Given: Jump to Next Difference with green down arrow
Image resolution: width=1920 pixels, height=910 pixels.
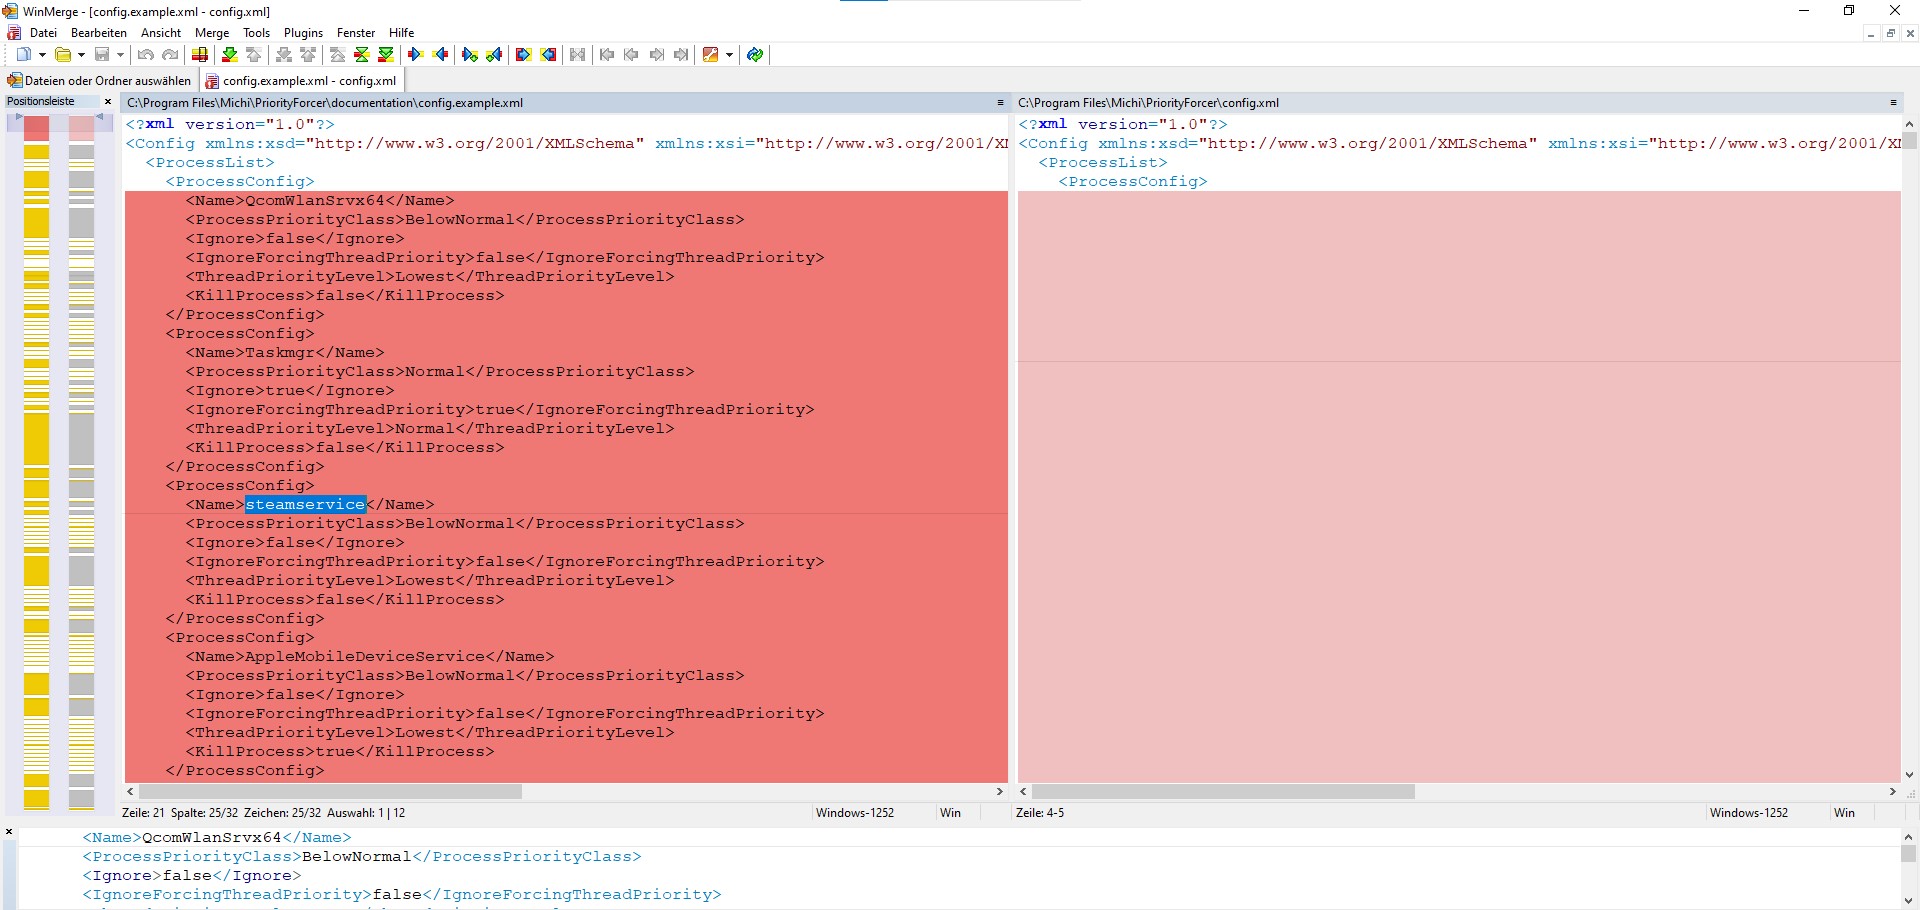Looking at the screenshot, I should point(230,55).
